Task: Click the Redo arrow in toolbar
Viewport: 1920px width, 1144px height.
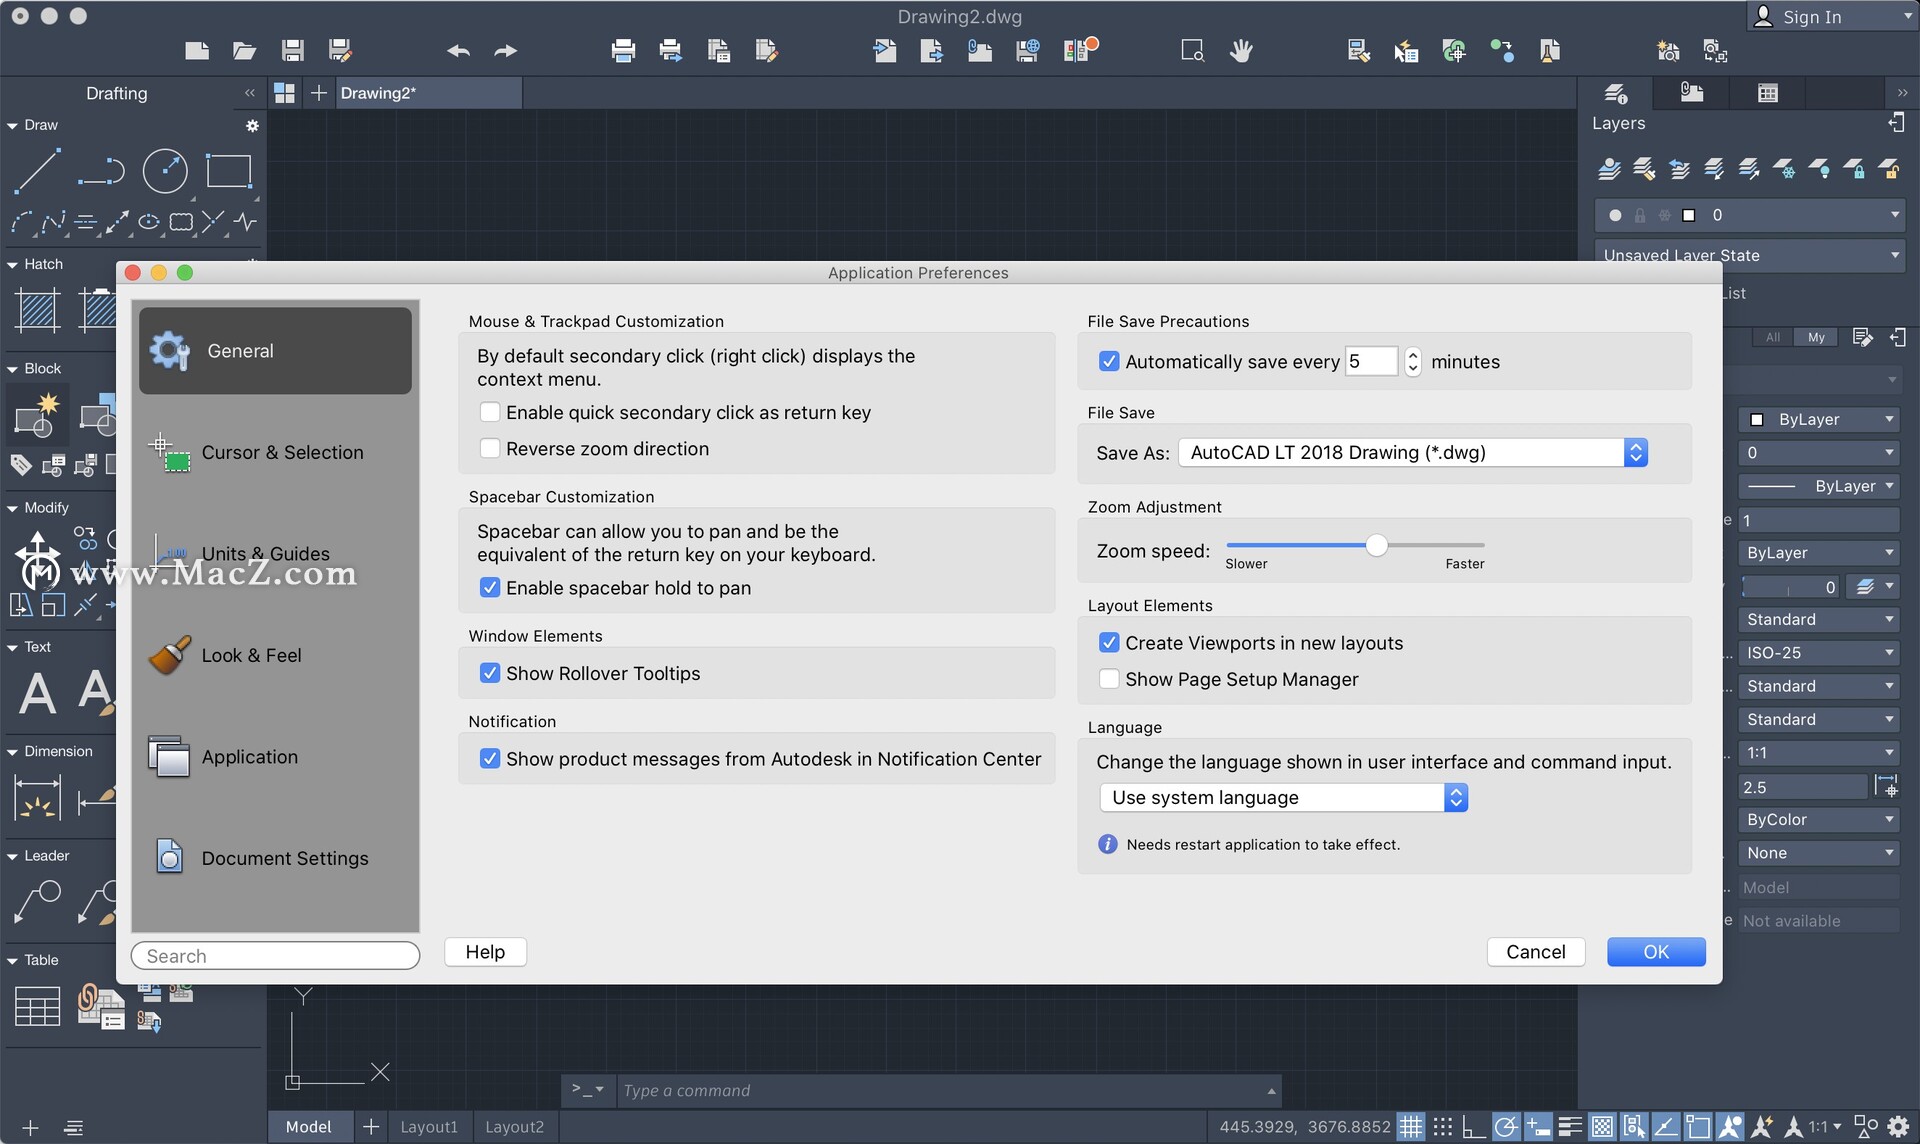Action: 506,51
